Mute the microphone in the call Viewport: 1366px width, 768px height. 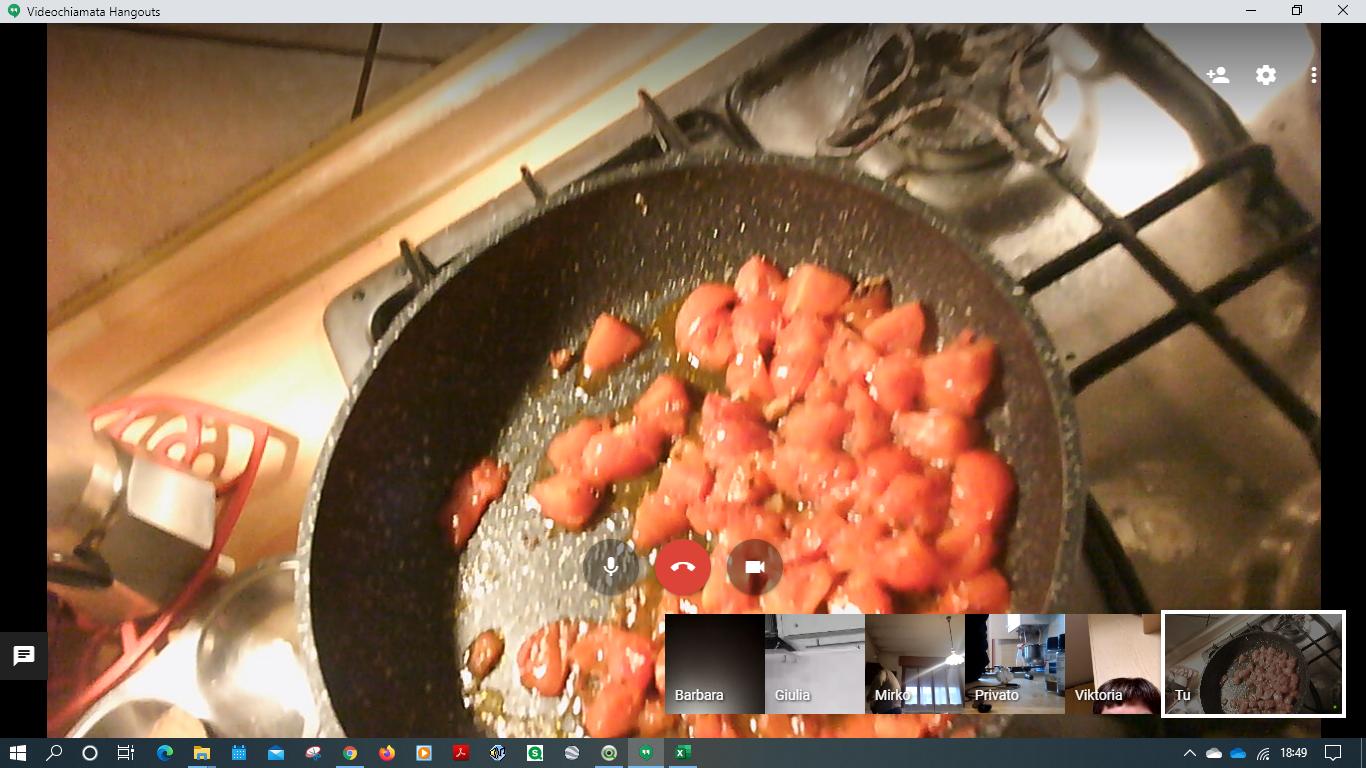[611, 567]
